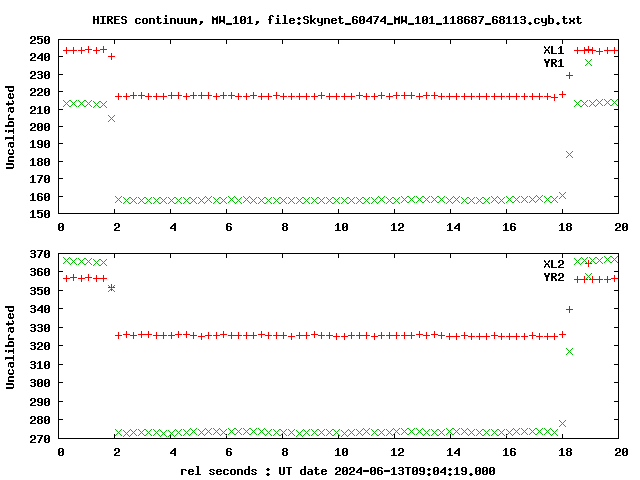Click the YR2 legend label
This screenshot has width=640, height=480.
pyautogui.click(x=553, y=277)
